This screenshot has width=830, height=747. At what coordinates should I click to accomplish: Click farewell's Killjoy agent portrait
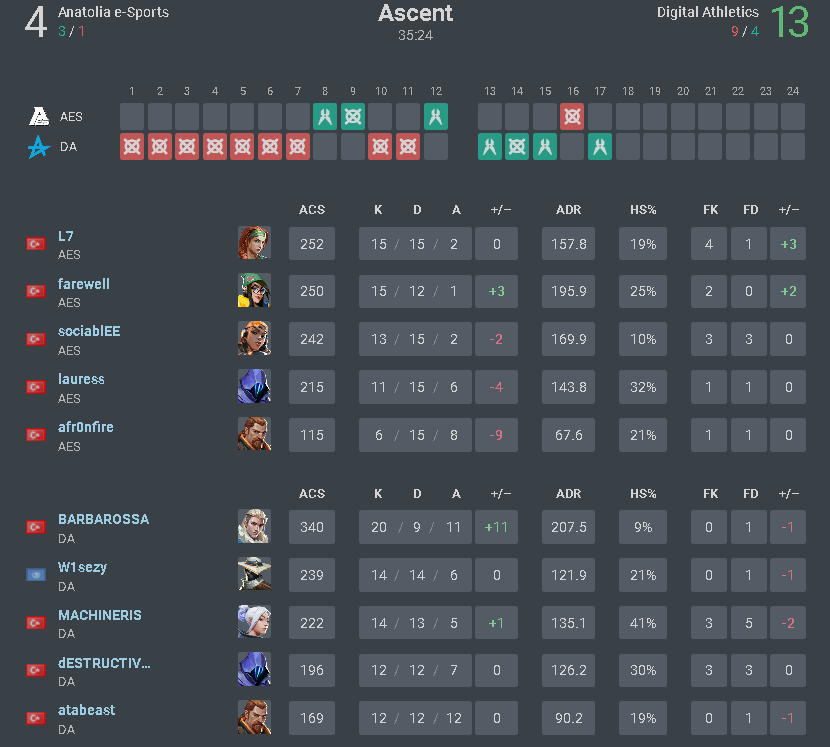254,291
